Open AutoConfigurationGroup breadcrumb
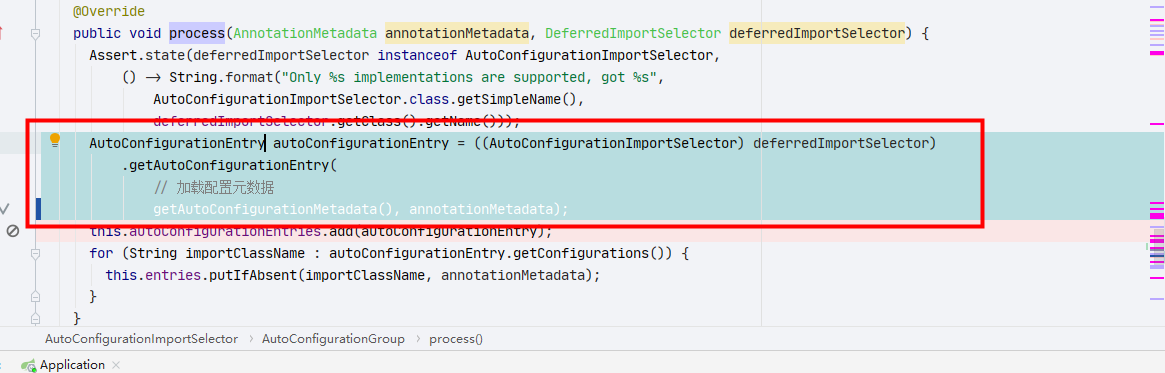The width and height of the screenshot is (1165, 373). point(333,339)
